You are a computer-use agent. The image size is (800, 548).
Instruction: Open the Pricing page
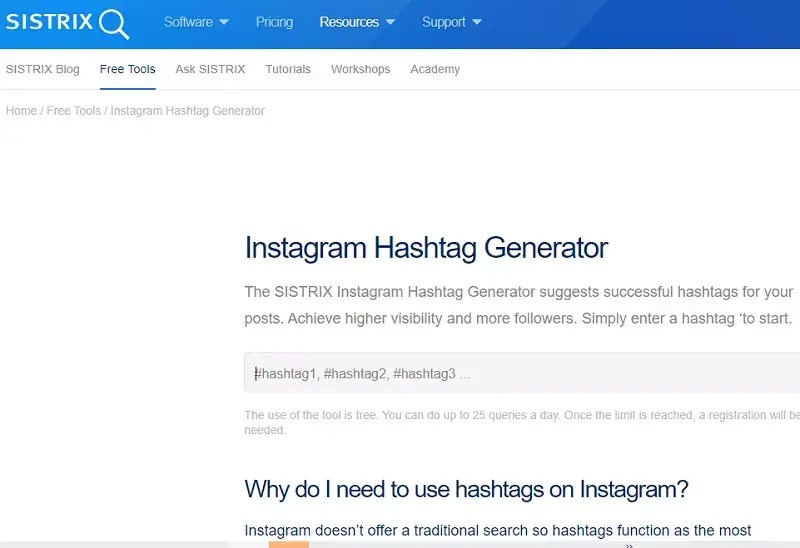tap(274, 22)
